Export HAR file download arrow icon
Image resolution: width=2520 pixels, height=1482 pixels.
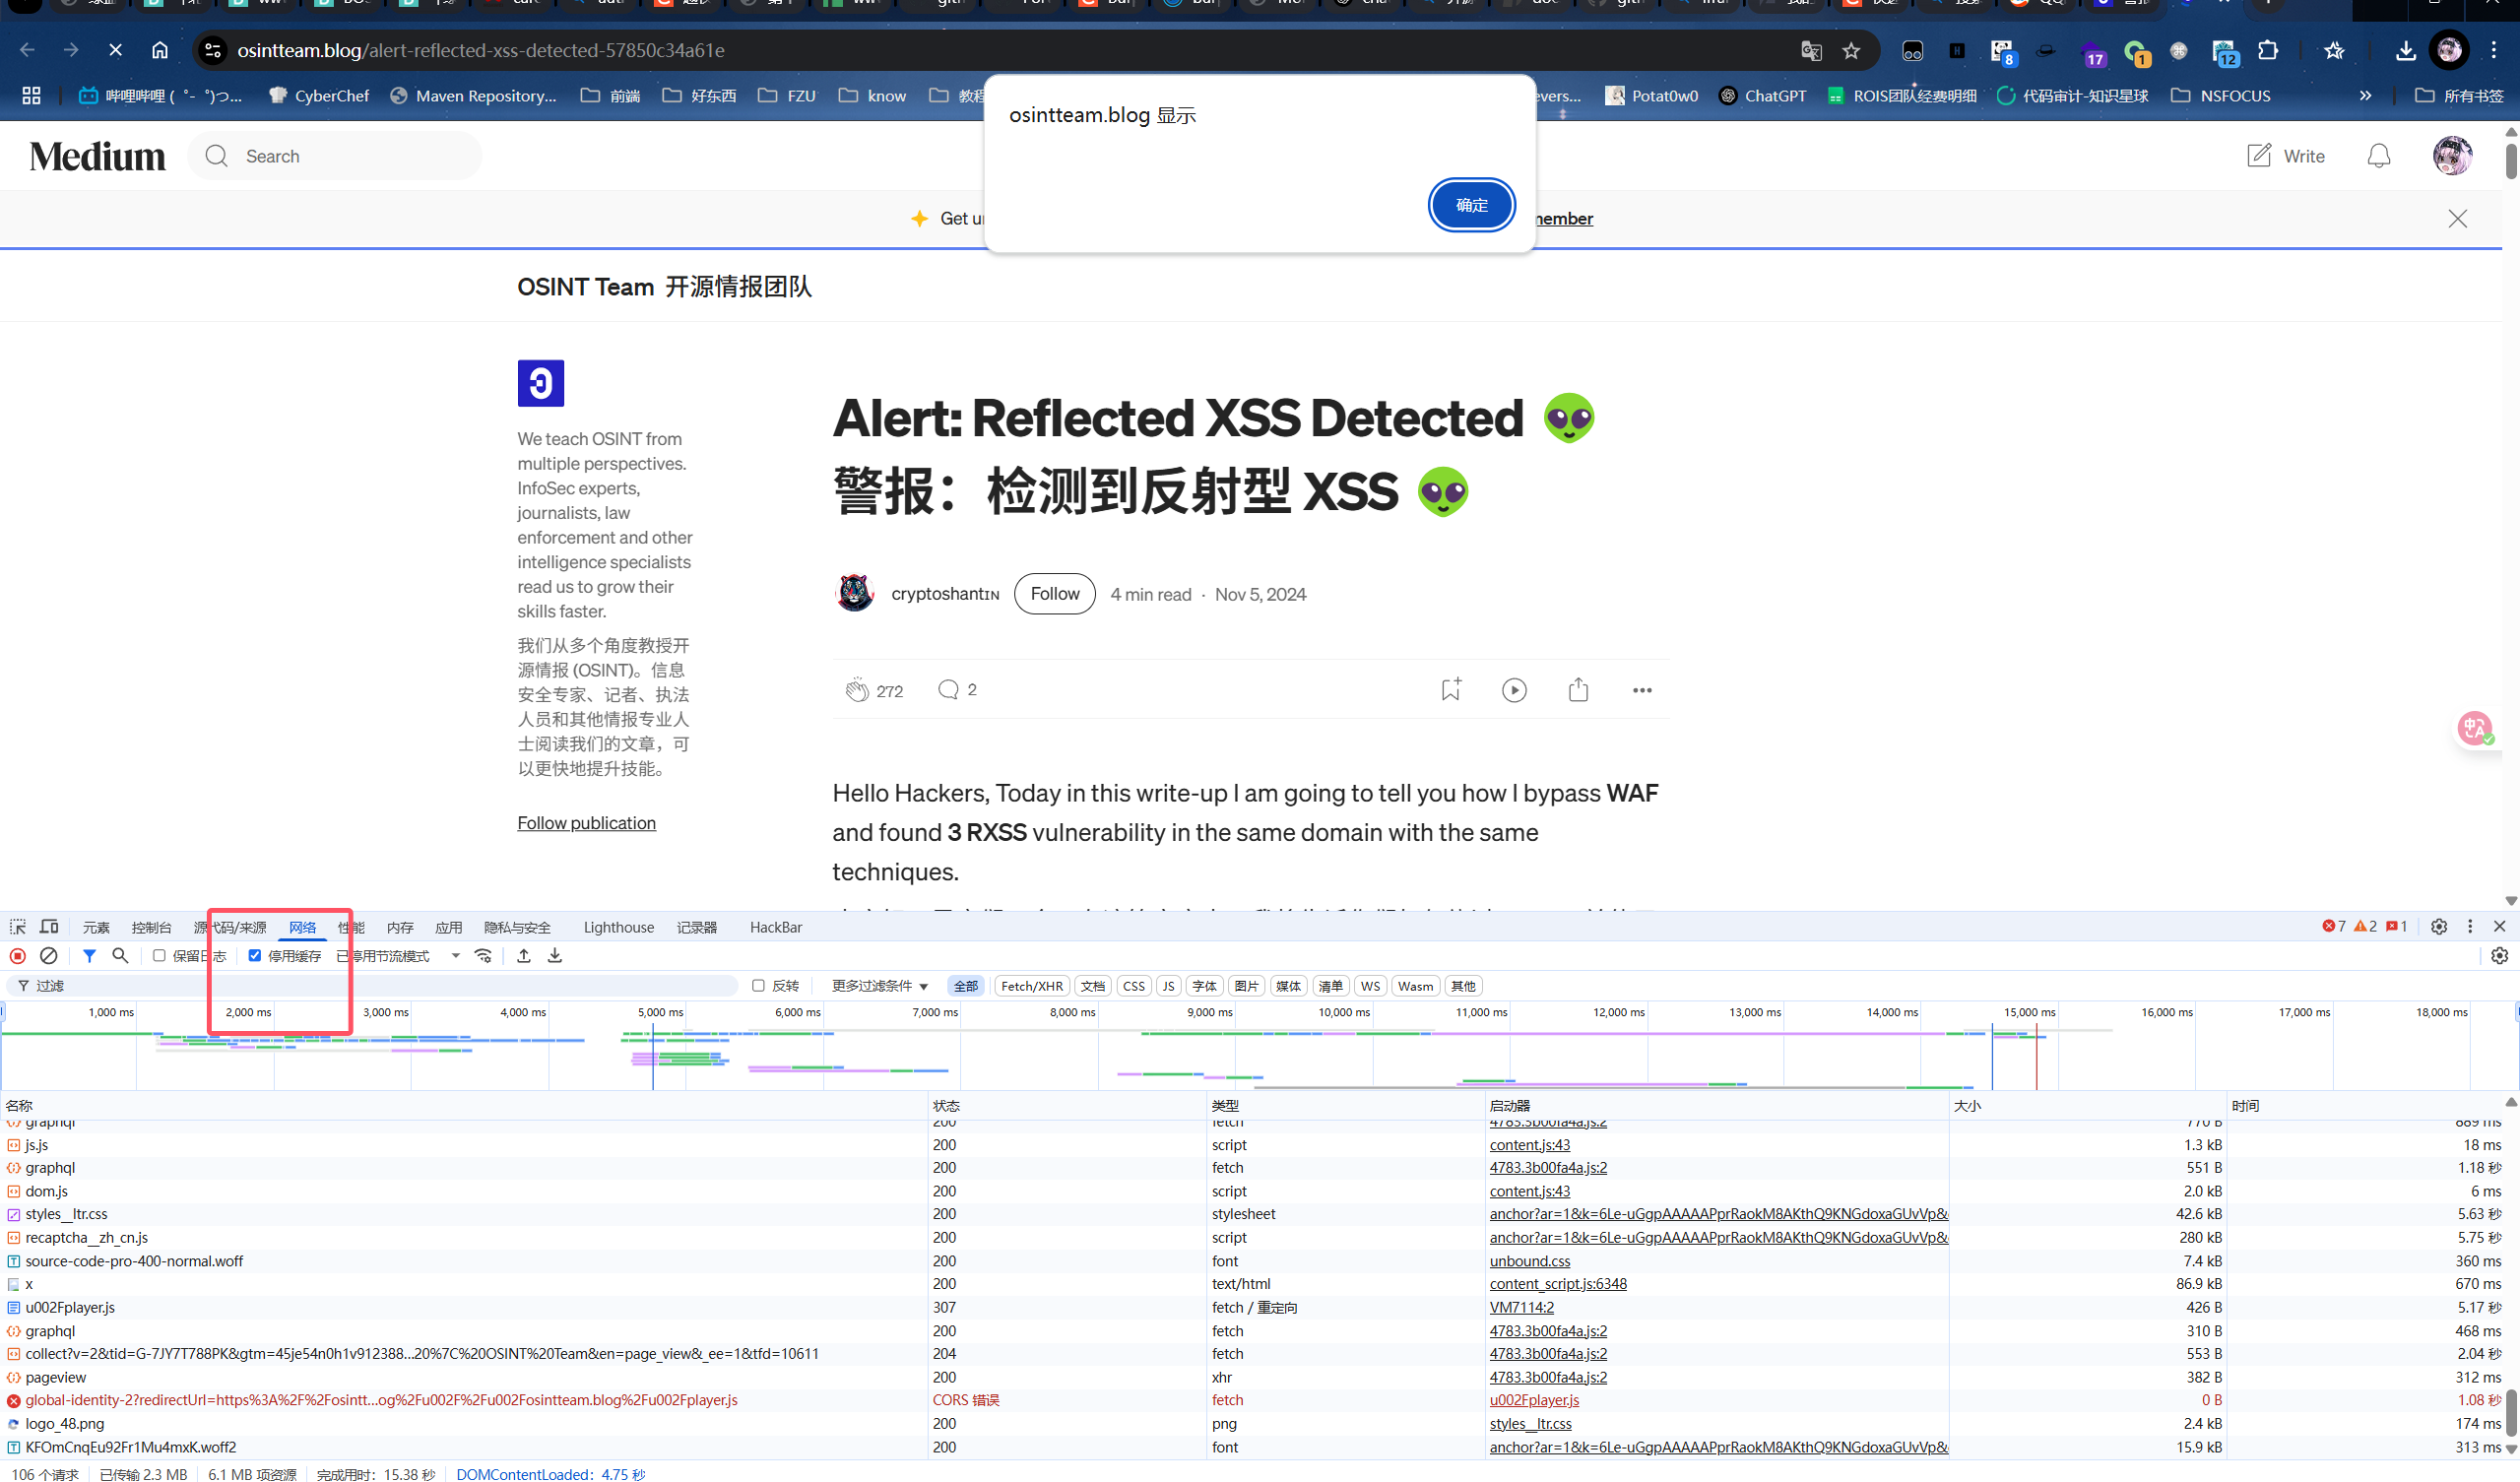coord(555,956)
